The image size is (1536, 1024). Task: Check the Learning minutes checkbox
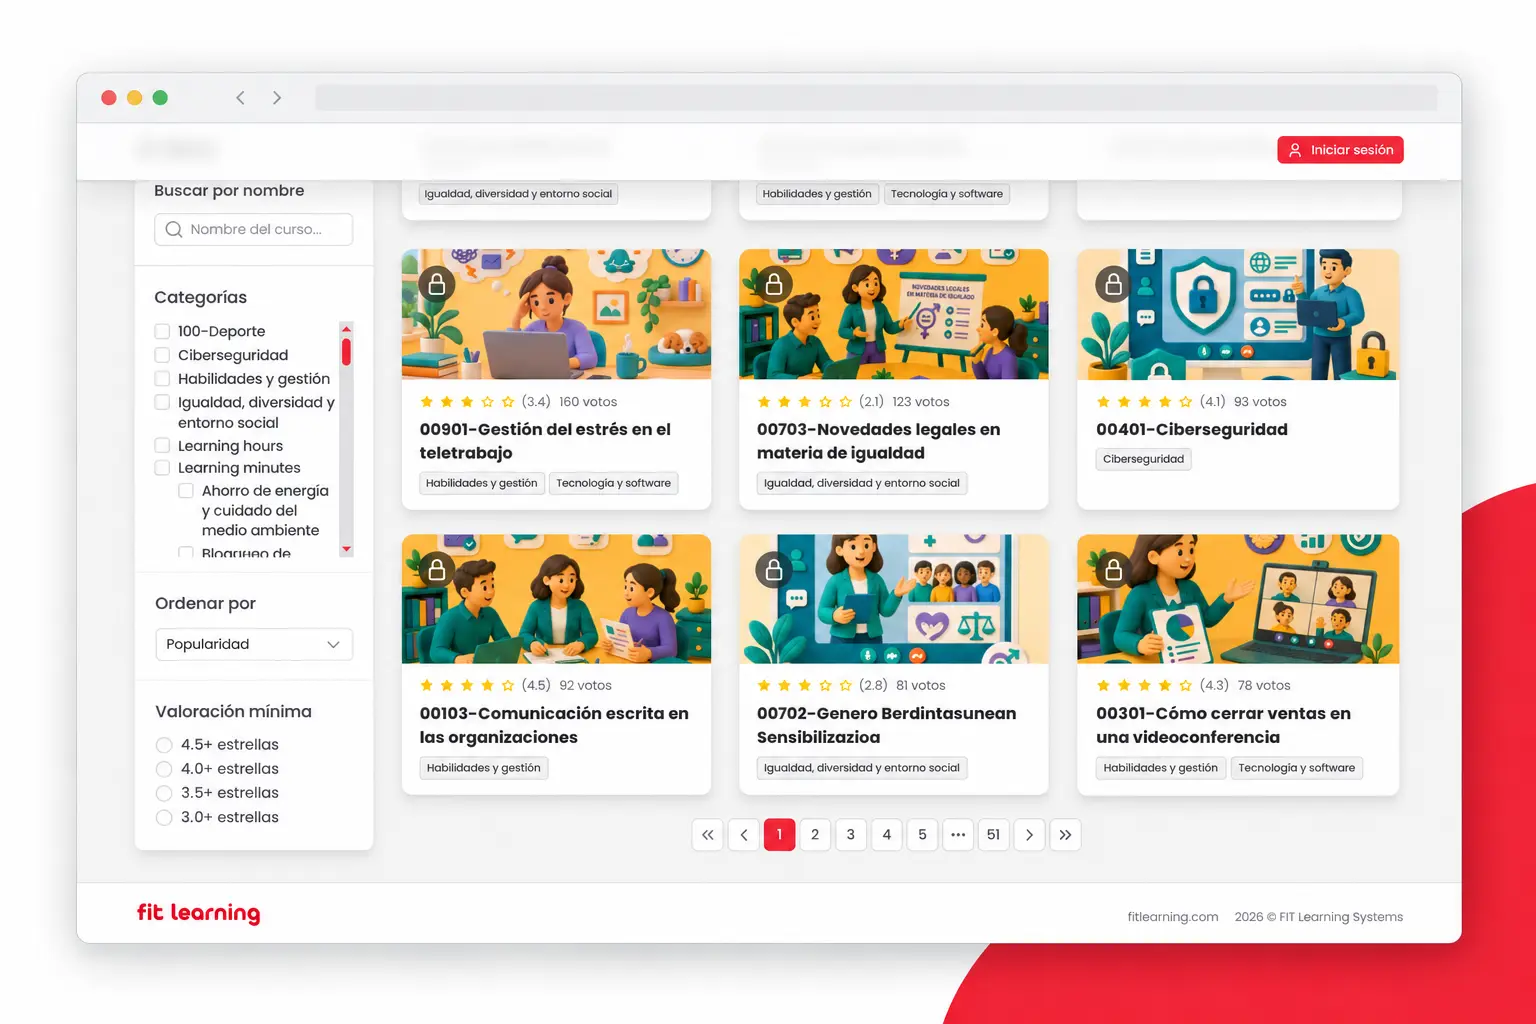tap(162, 467)
